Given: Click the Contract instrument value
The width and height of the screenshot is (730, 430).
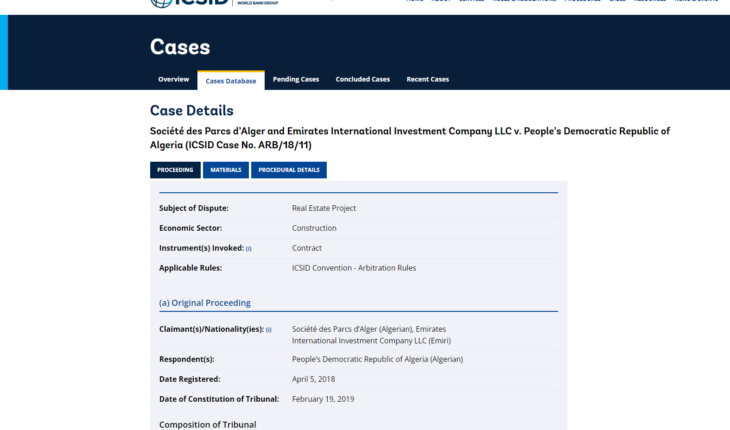Looking at the screenshot, I should [x=307, y=248].
